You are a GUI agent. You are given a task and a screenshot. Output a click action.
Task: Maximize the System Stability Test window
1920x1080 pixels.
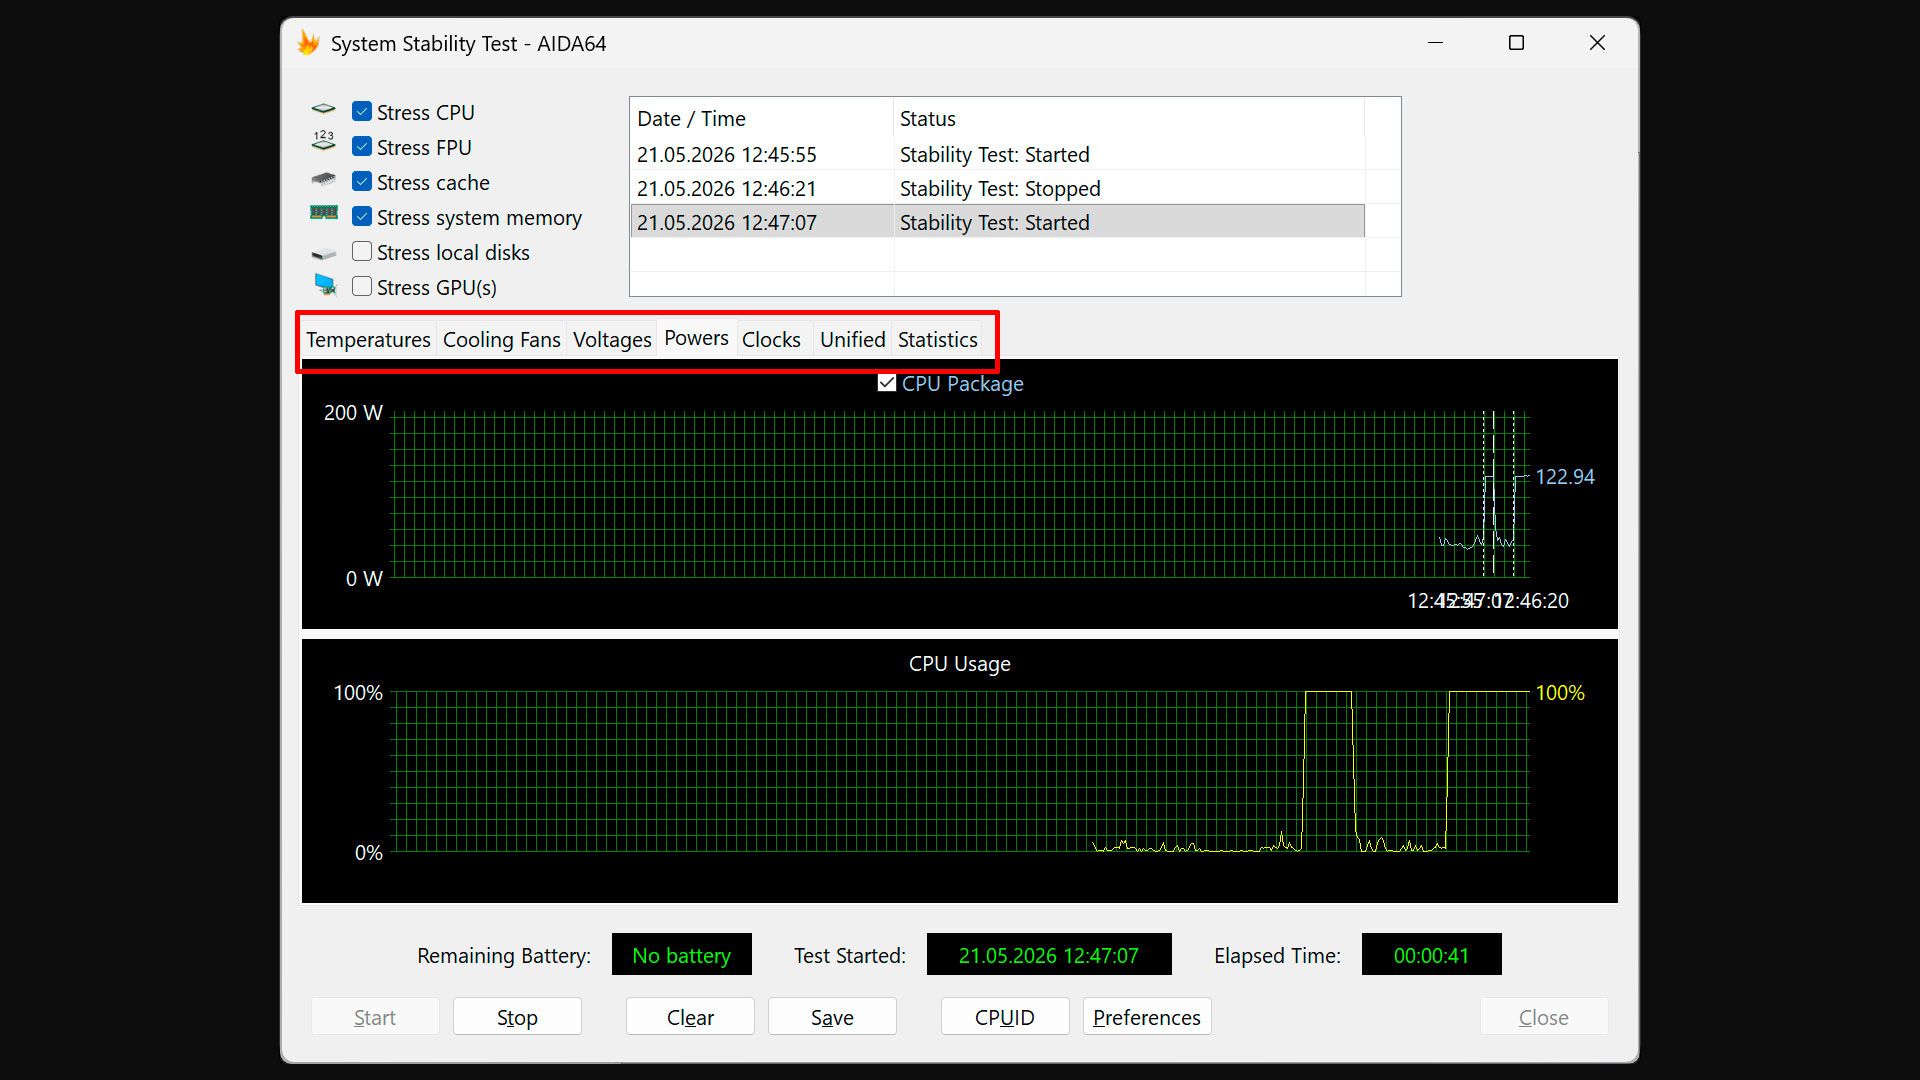(x=1516, y=43)
